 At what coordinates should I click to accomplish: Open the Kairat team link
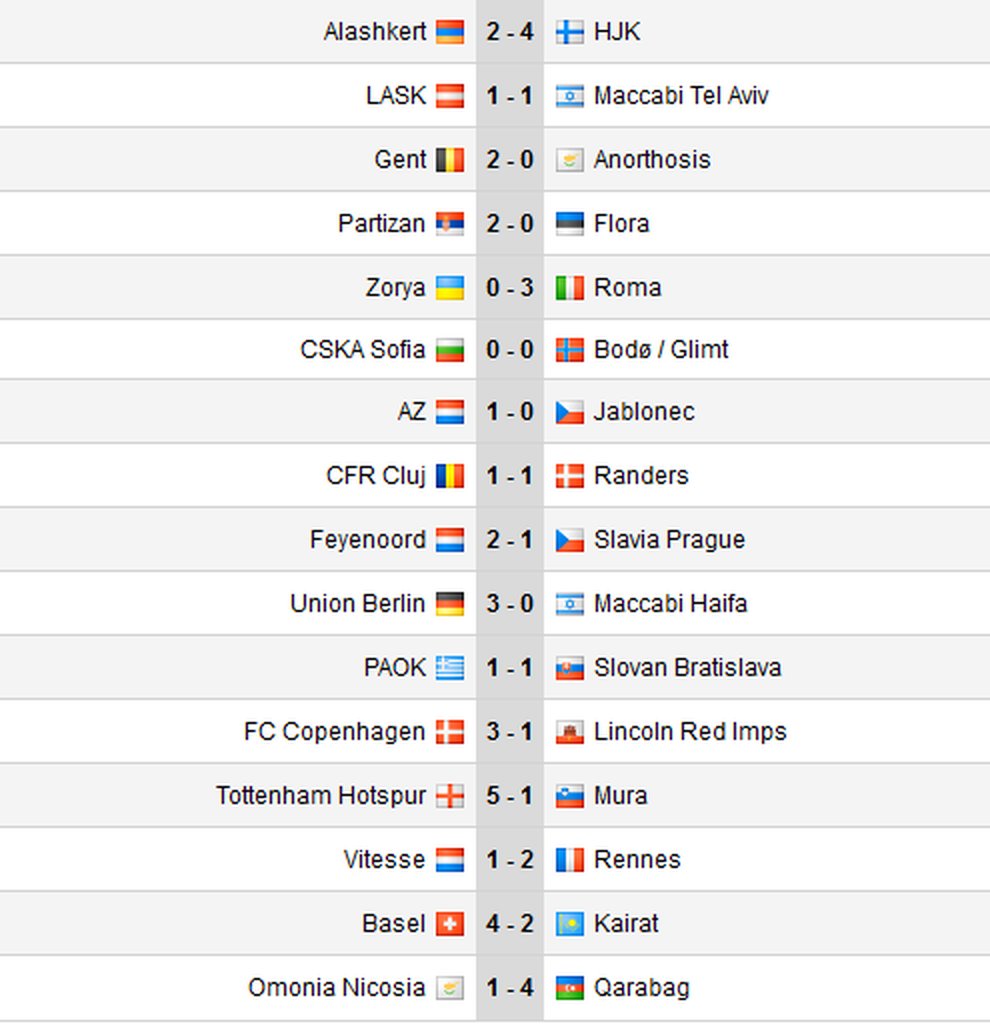(626, 924)
